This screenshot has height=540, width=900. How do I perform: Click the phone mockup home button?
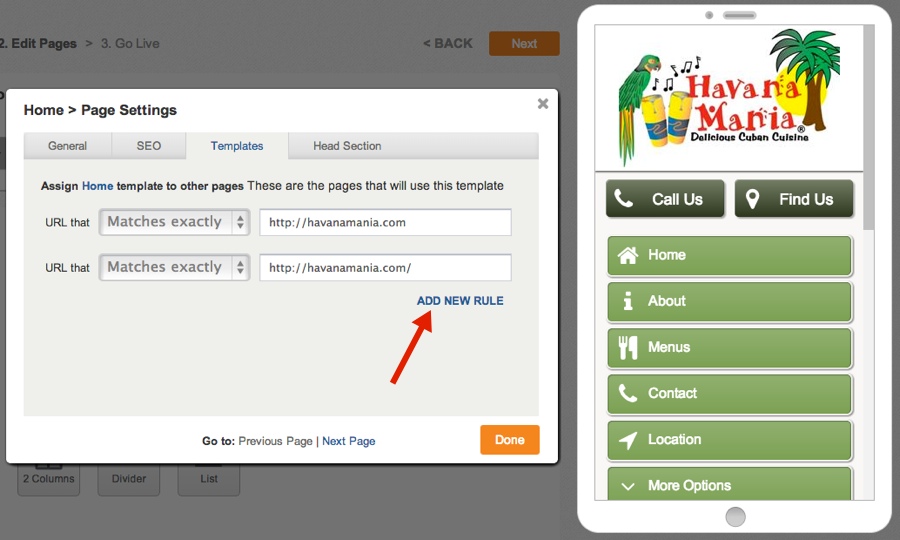click(x=735, y=516)
